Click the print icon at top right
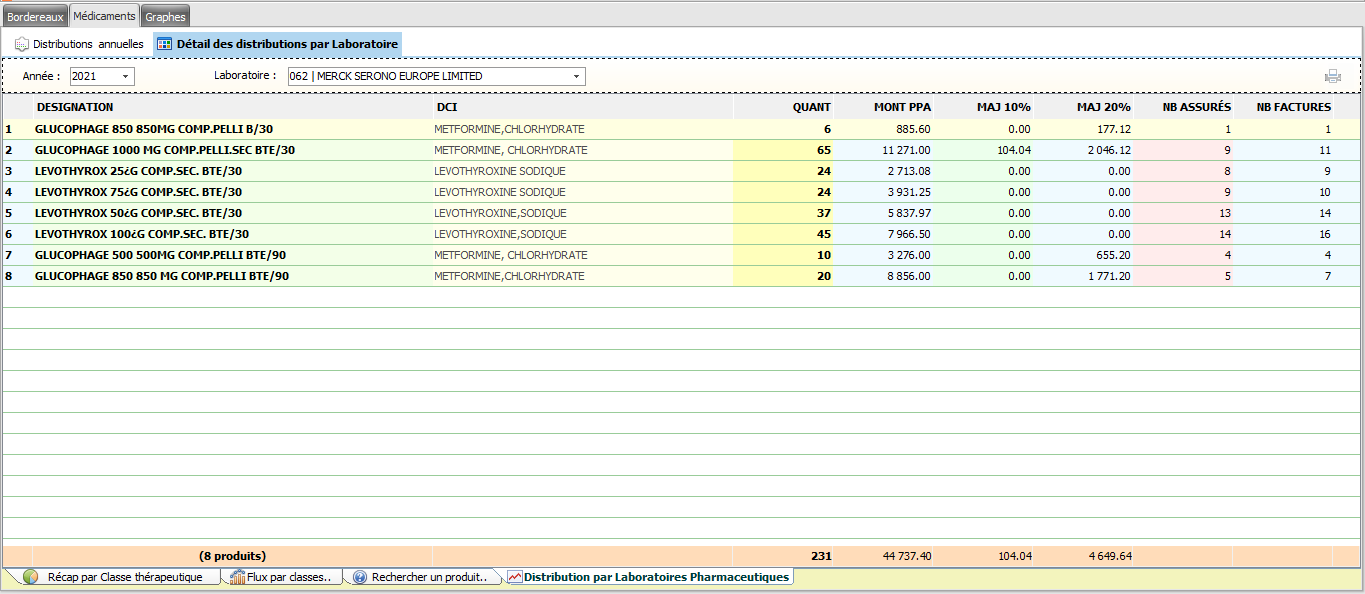Screen dimensions: 1365x594 coord(1332,77)
